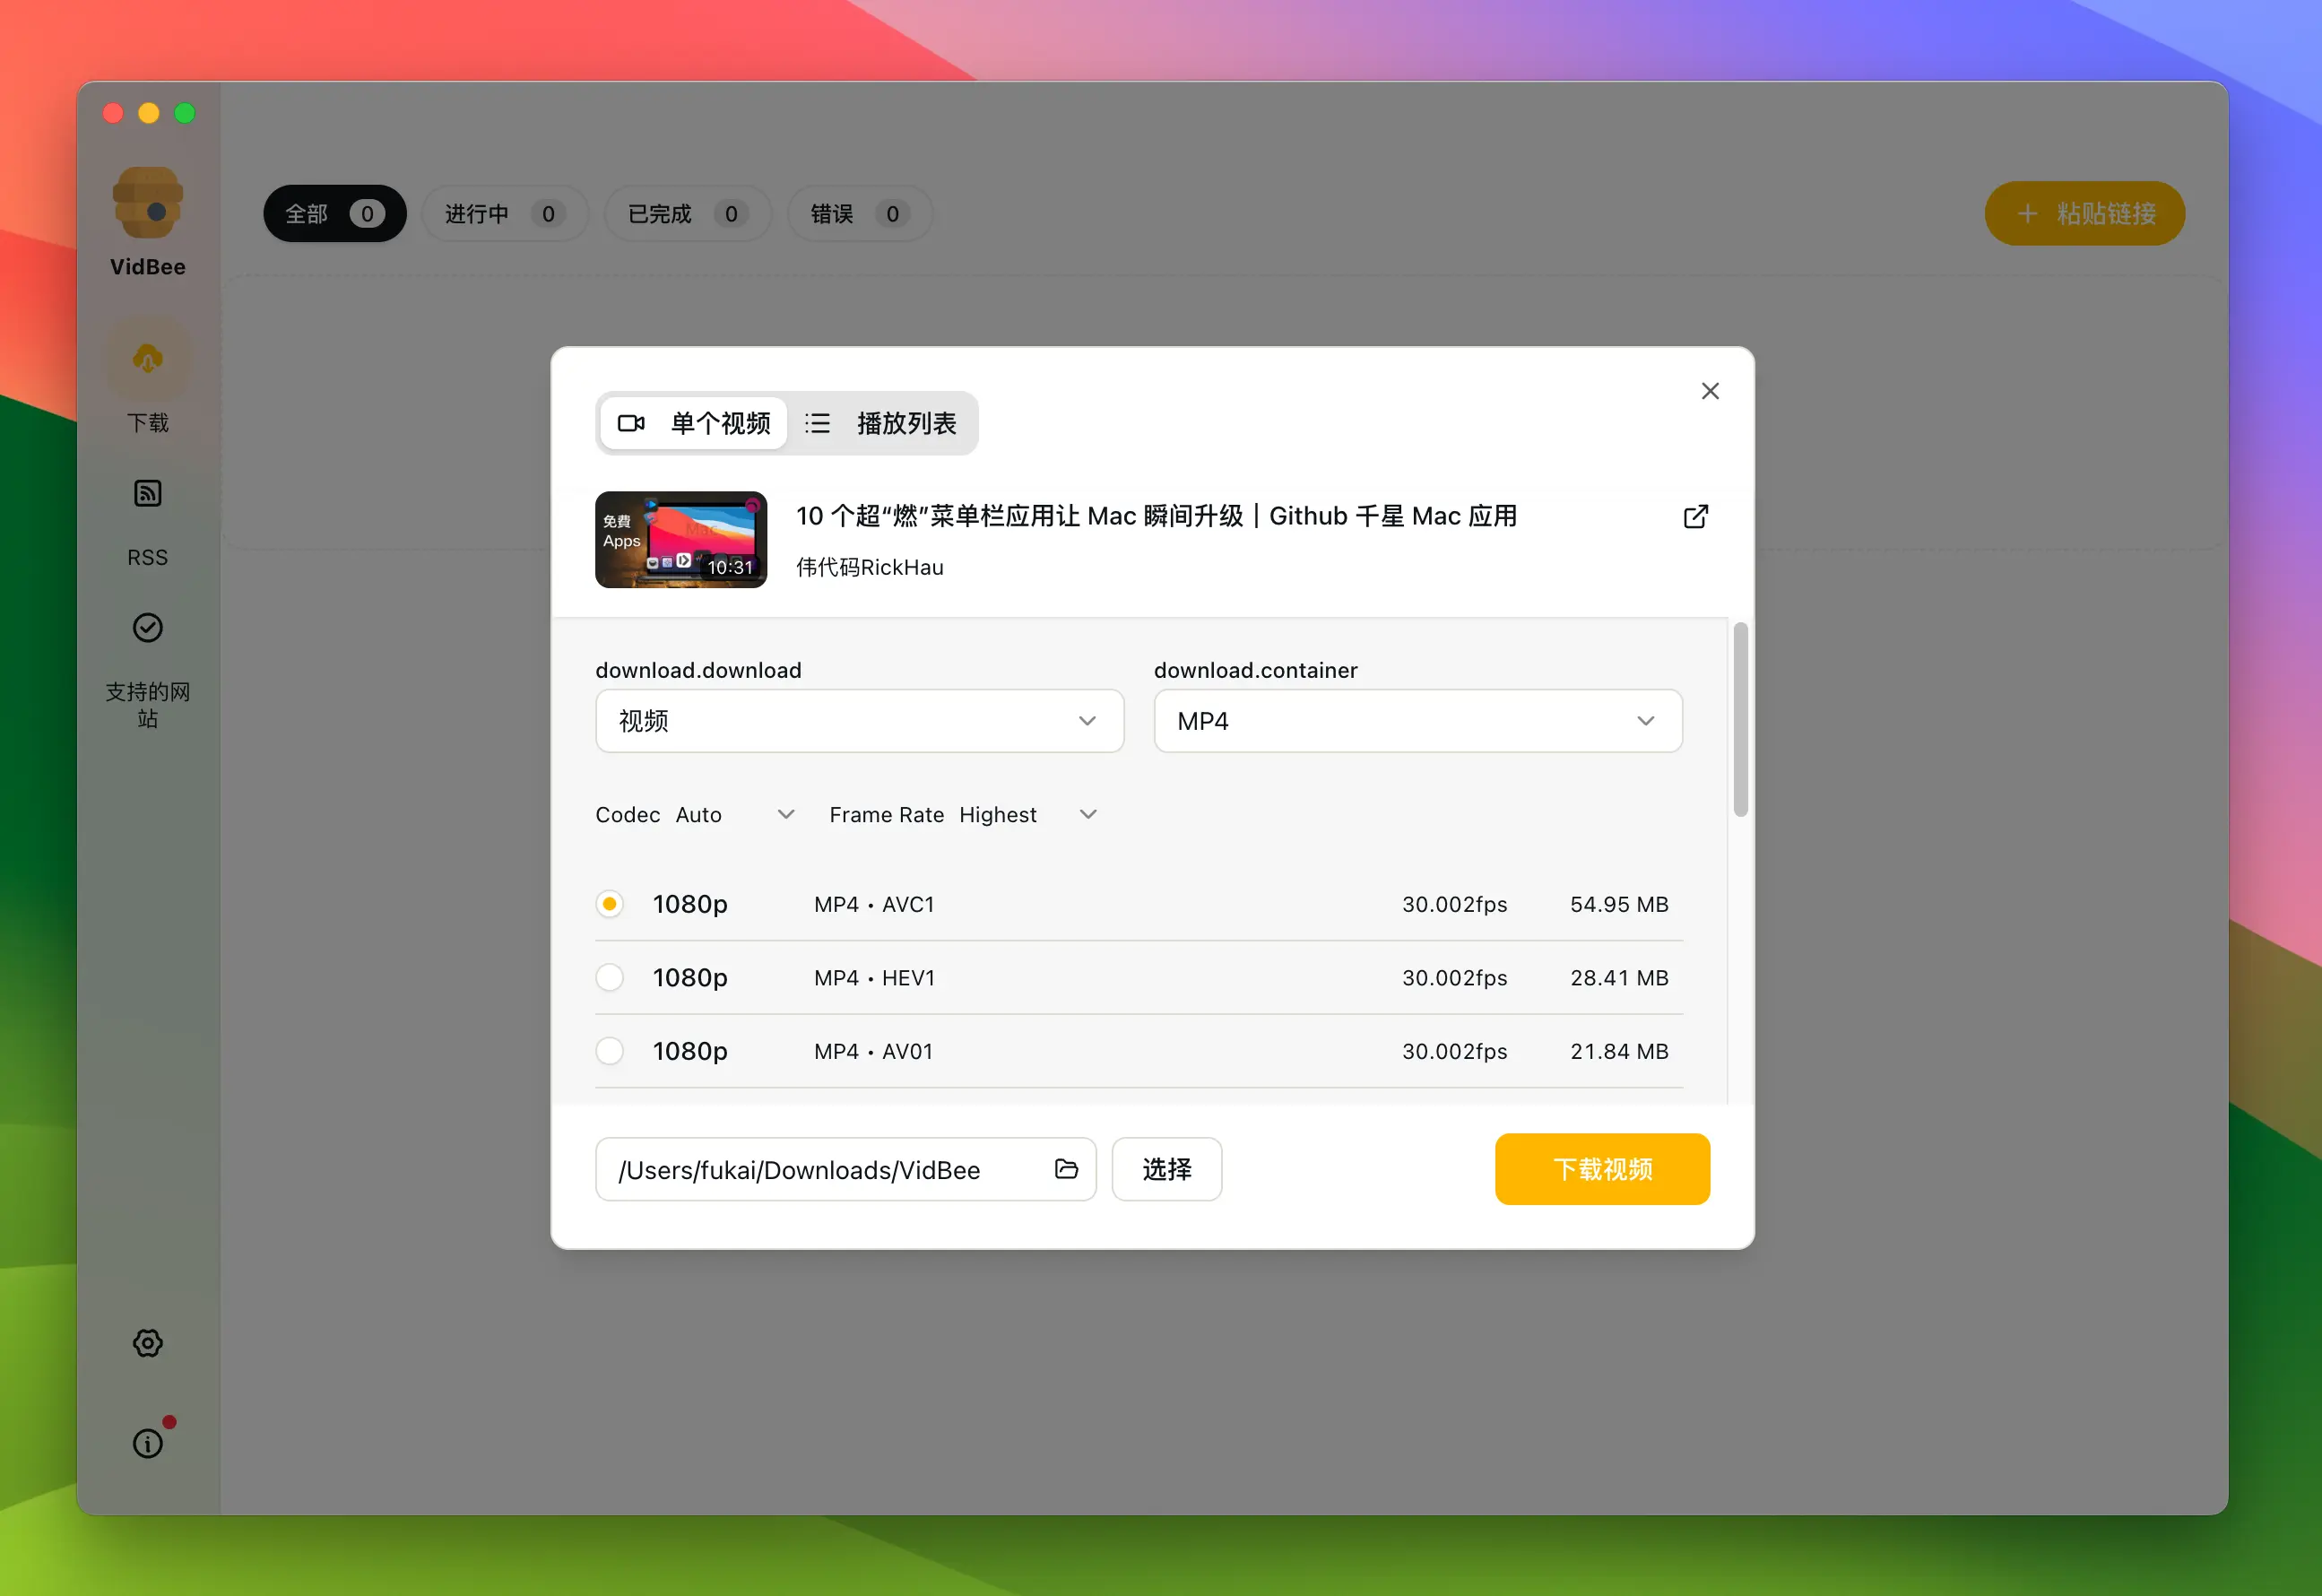Open the MP4 container dropdown

1417,721
